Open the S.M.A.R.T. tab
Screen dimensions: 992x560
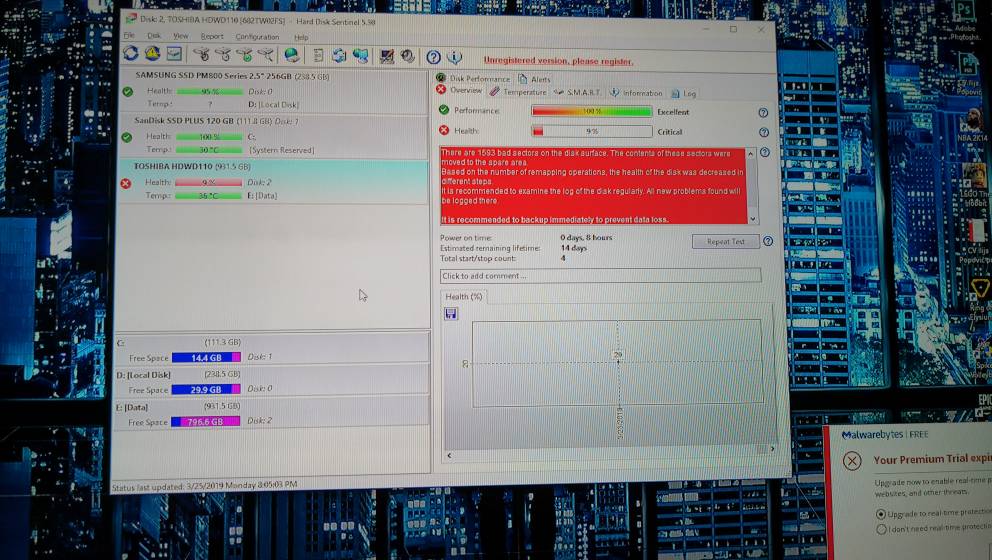[x=578, y=92]
